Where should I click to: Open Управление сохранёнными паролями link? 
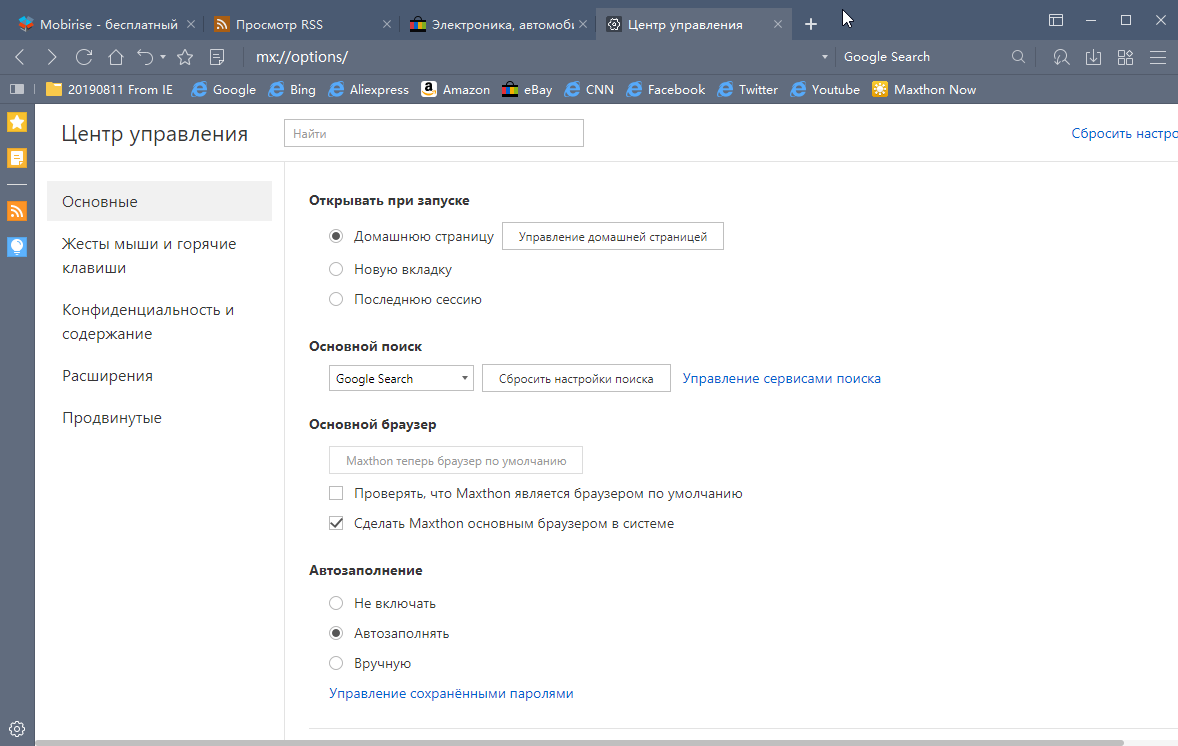[452, 693]
